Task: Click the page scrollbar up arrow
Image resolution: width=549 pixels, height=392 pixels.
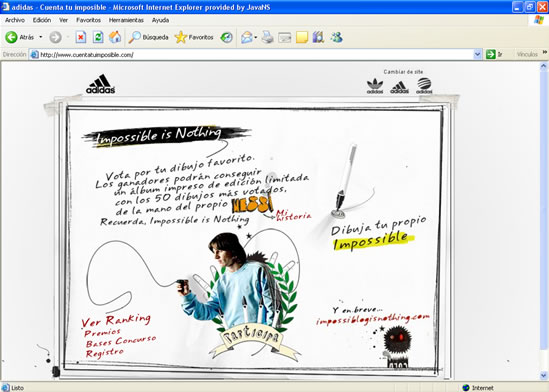Action: 544,65
